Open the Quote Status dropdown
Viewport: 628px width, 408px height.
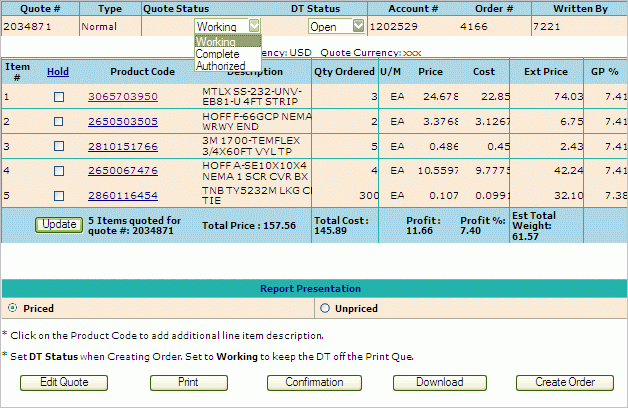(x=254, y=27)
